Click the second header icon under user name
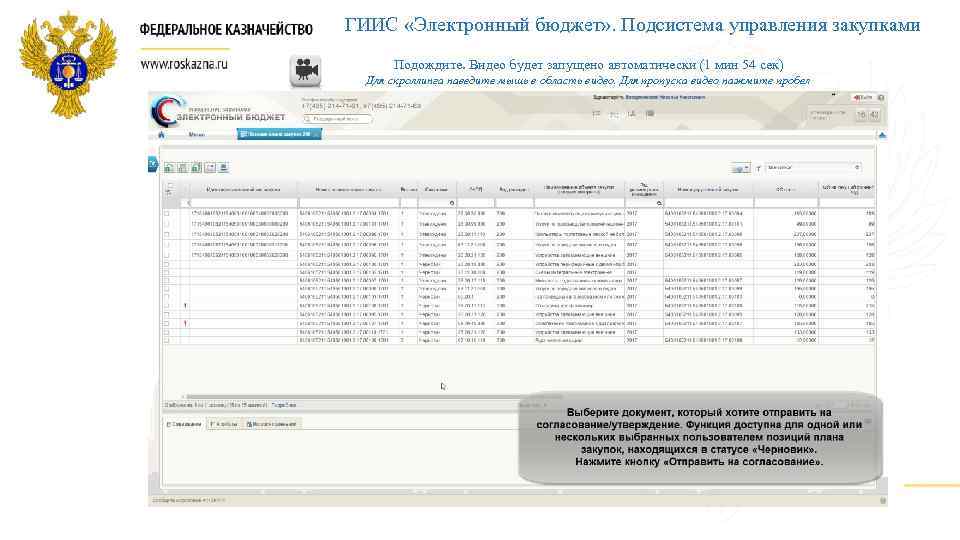Image resolution: width=960 pixels, height=540 pixels. click(614, 113)
